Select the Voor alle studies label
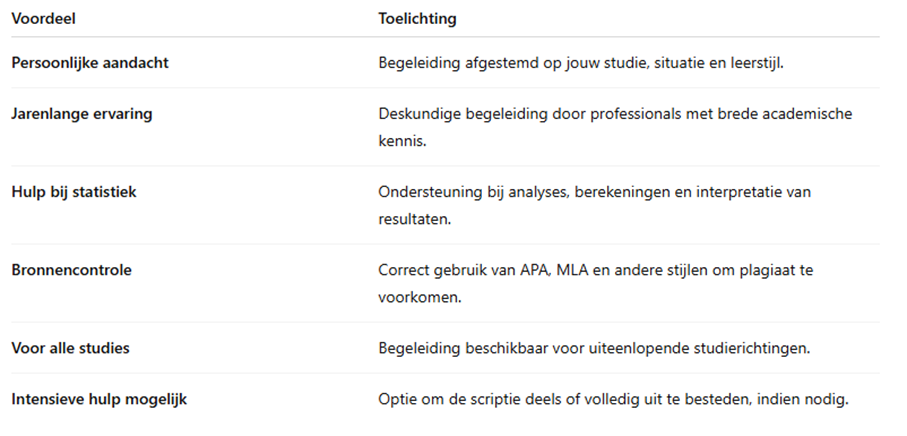The height and width of the screenshot is (436, 907). 70,348
